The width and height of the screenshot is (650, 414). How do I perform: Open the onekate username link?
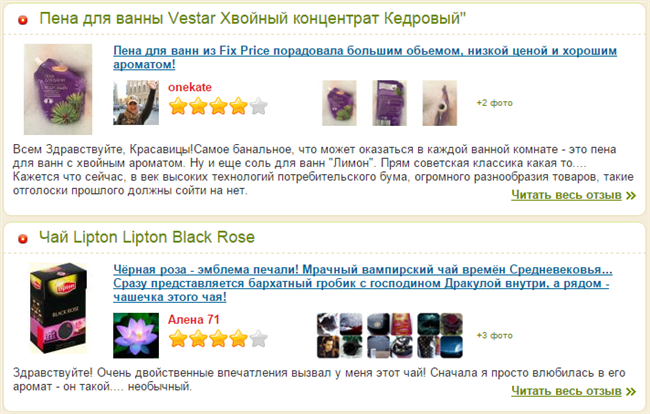click(190, 87)
